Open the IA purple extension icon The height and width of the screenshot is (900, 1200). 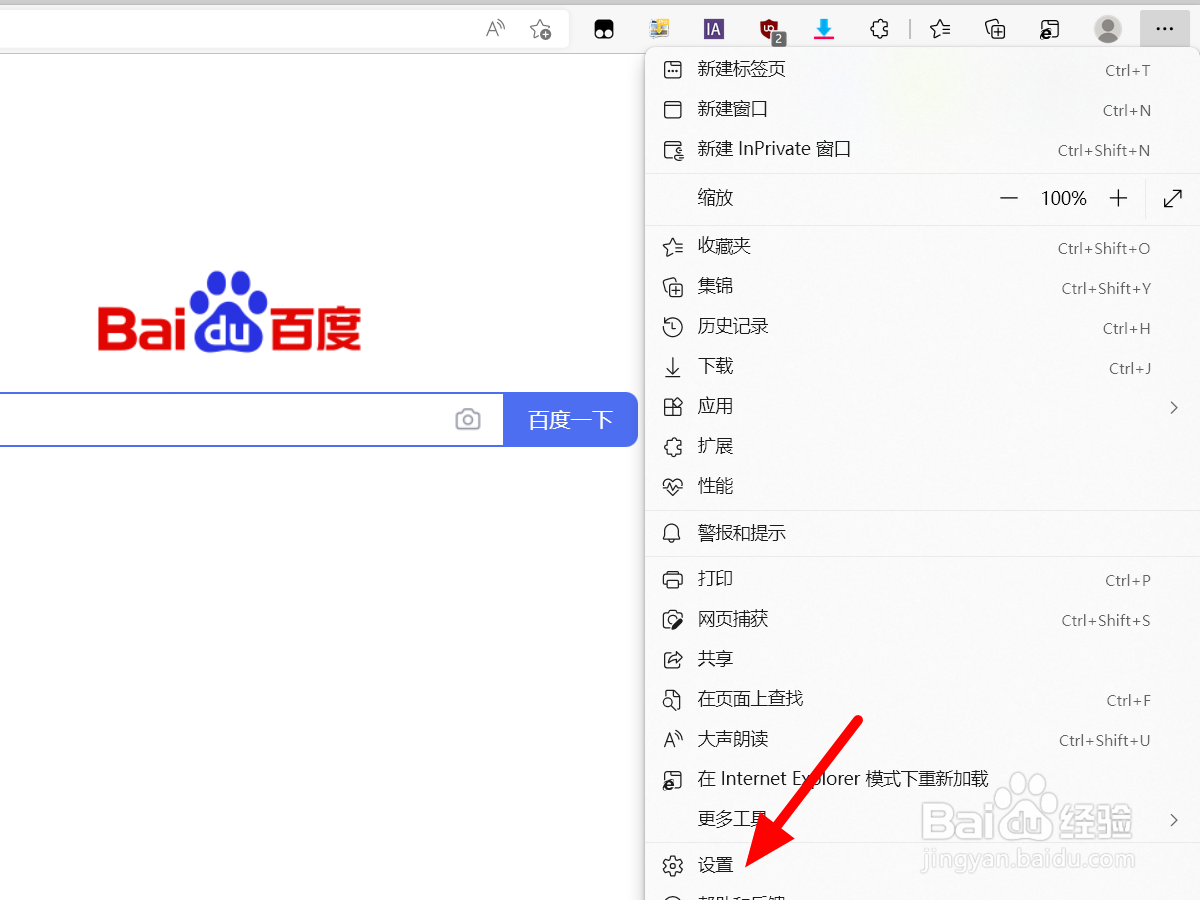pyautogui.click(x=713, y=29)
